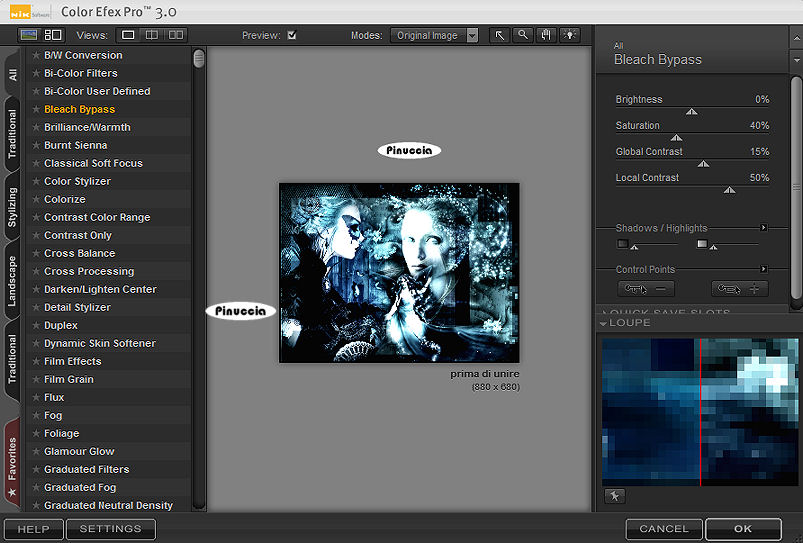The width and height of the screenshot is (803, 543).
Task: Favorite the Colorize filter star
Action: click(x=36, y=199)
